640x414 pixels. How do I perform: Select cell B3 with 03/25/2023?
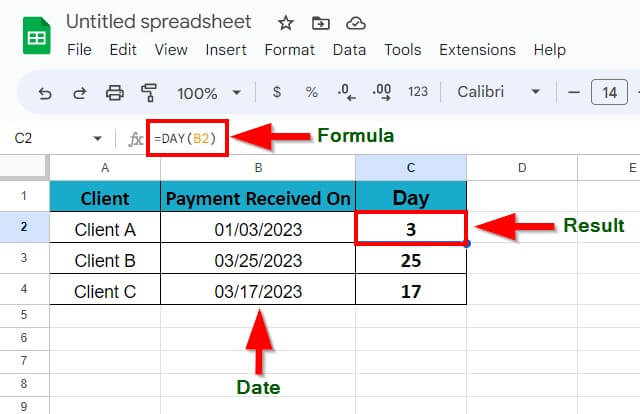[x=258, y=260]
